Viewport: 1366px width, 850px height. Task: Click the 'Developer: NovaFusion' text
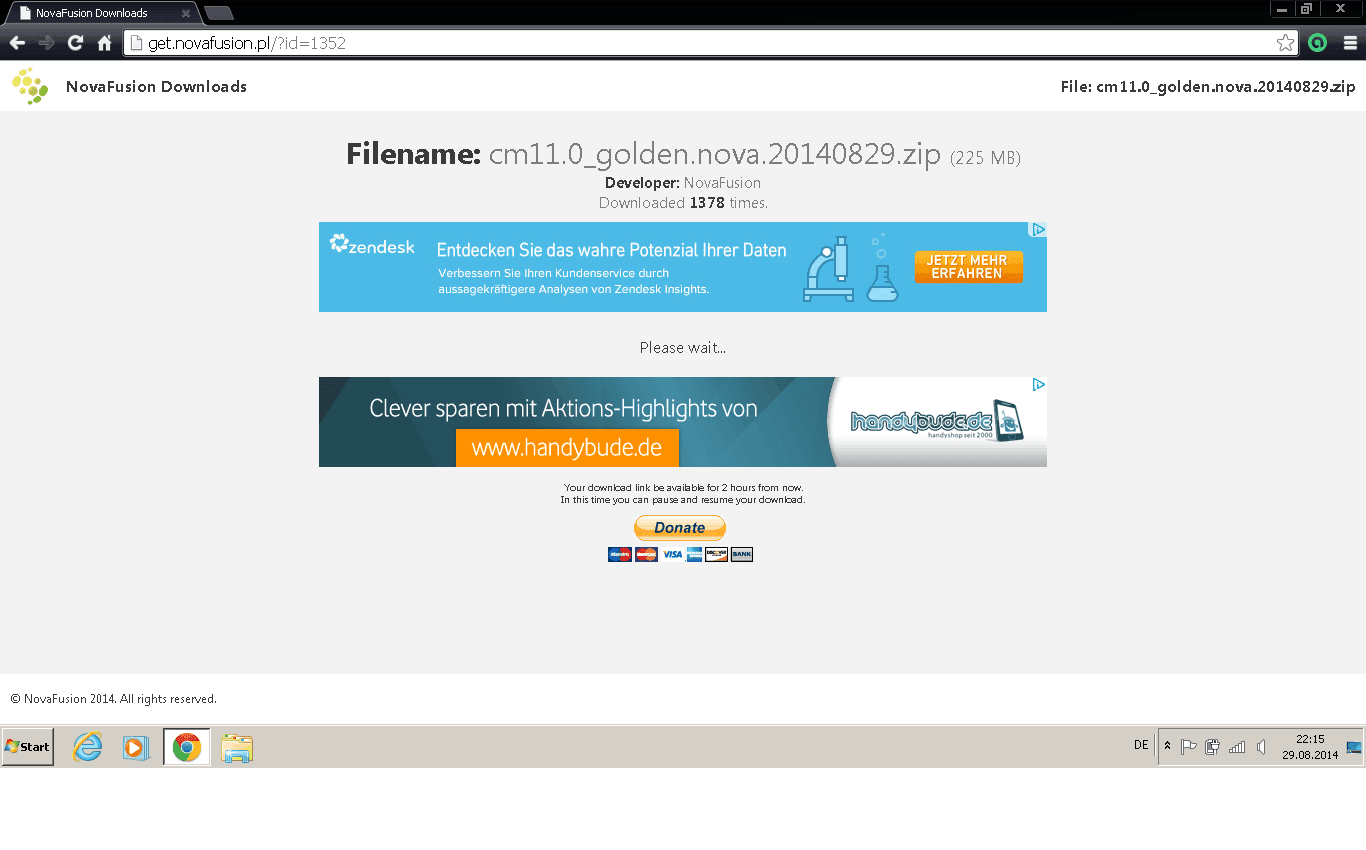click(683, 183)
